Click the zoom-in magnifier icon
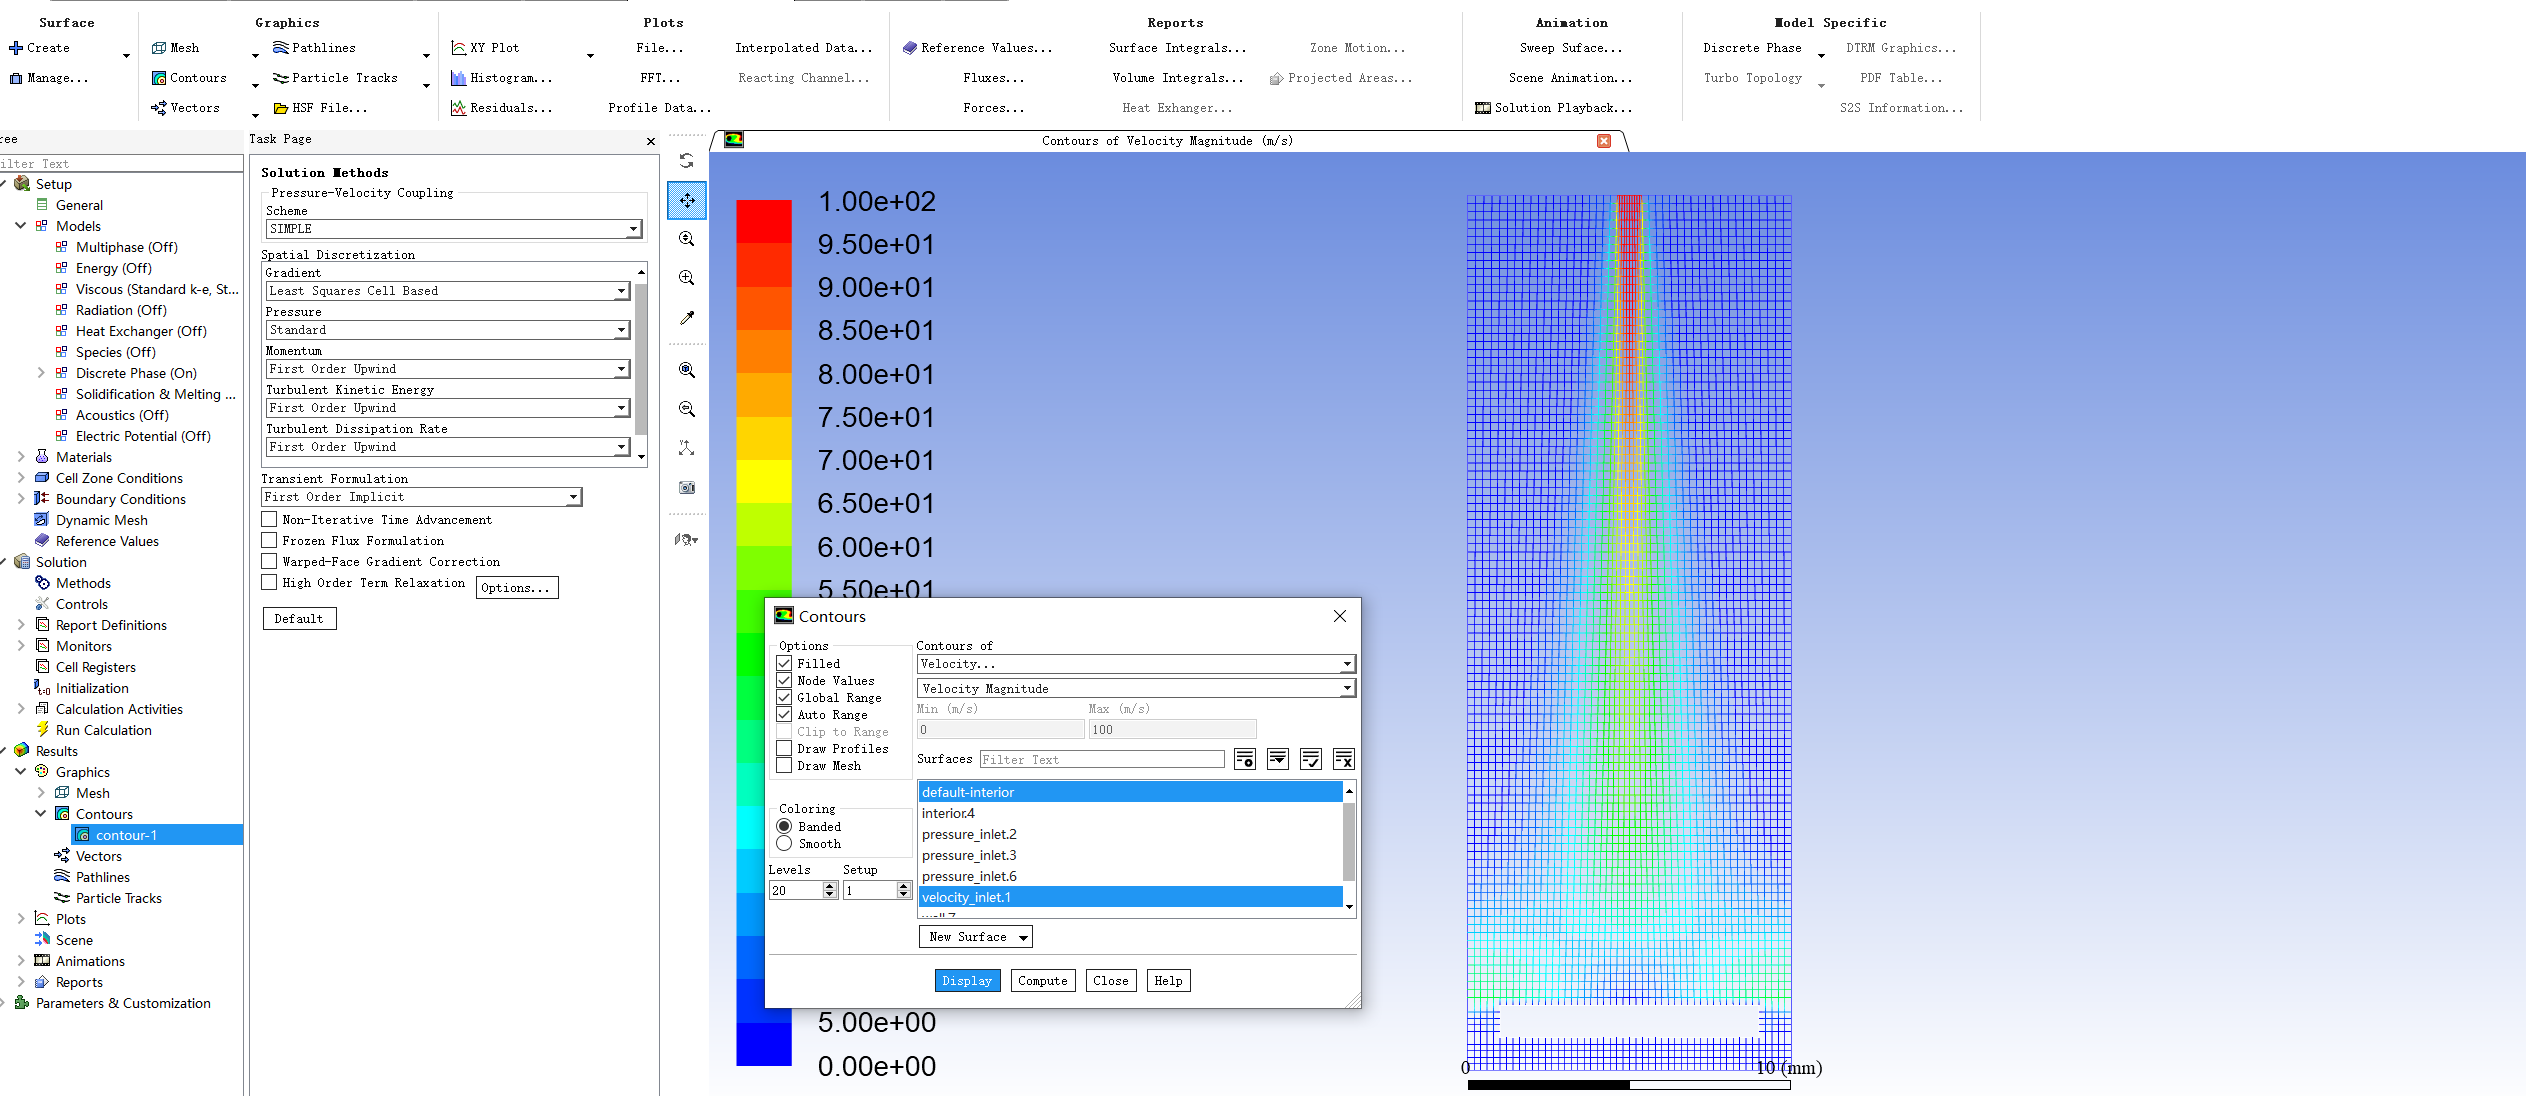Viewport: 2526px width, 1096px height. (x=687, y=278)
